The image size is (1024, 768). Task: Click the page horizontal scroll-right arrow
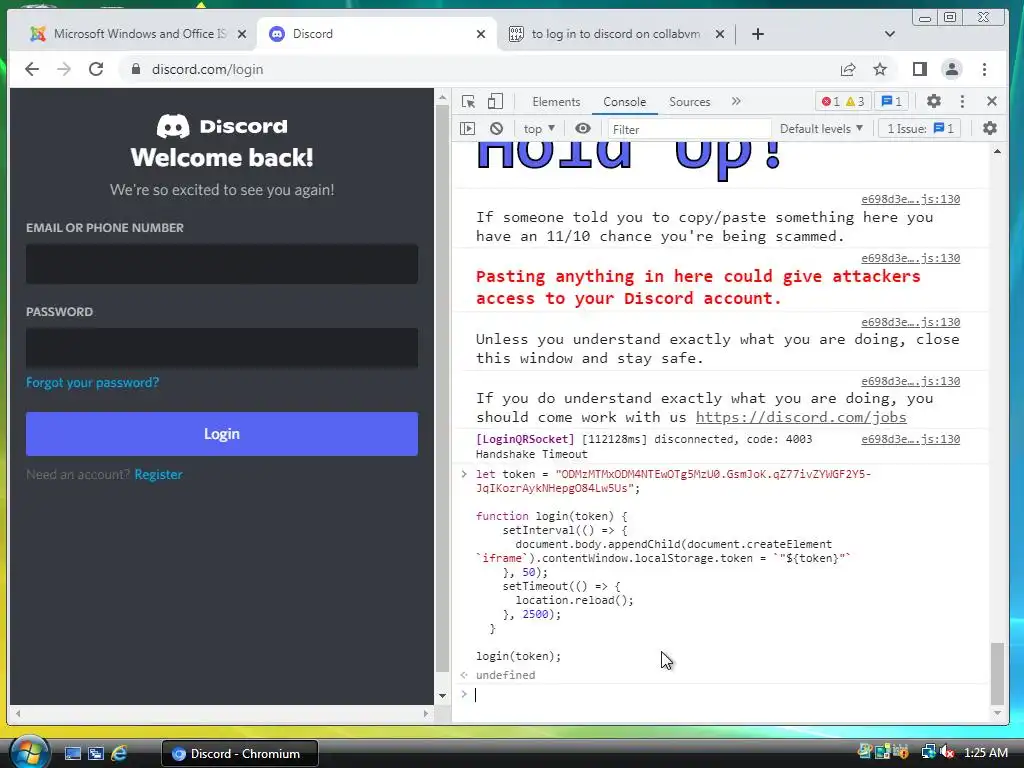[x=426, y=714]
